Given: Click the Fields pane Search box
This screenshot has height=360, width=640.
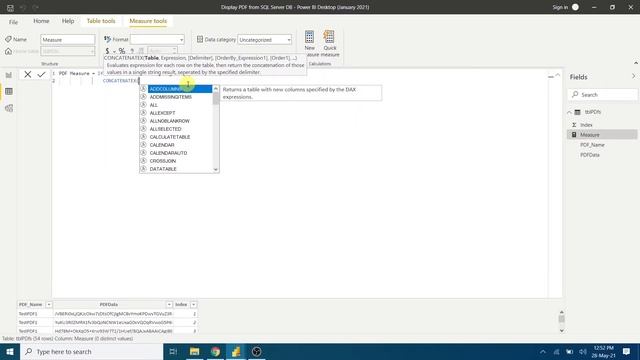Looking at the screenshot, I should 602,94.
